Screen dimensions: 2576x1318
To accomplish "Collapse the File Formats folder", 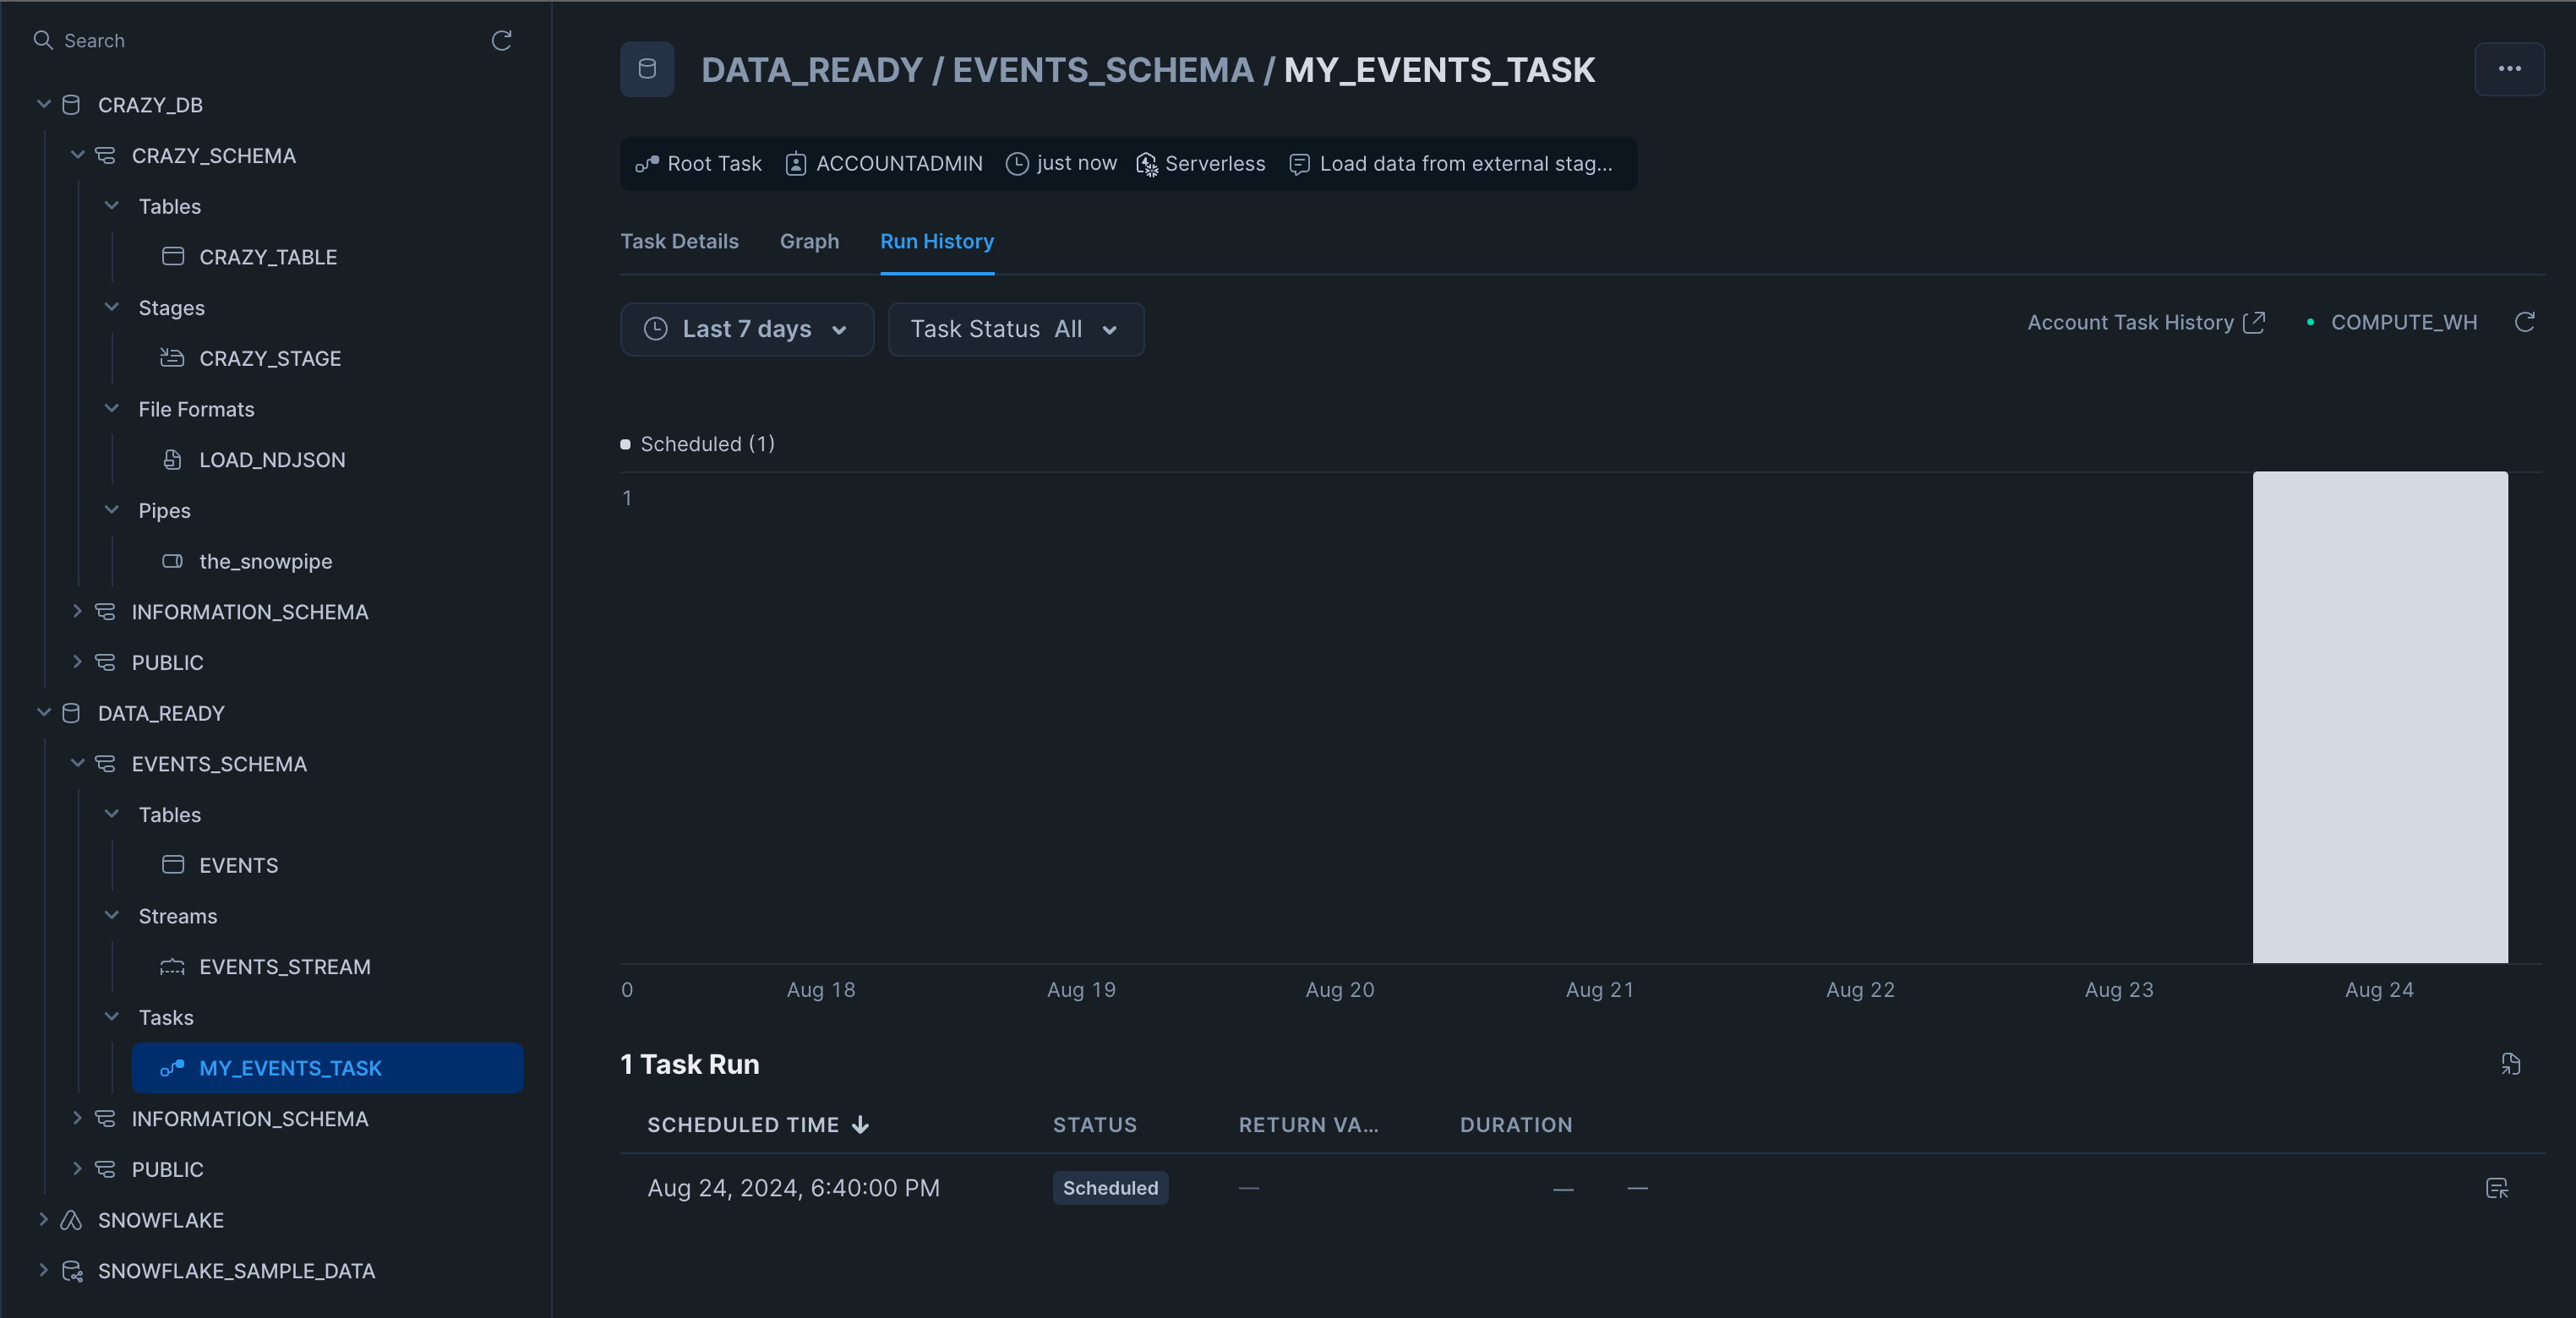I will (x=111, y=408).
